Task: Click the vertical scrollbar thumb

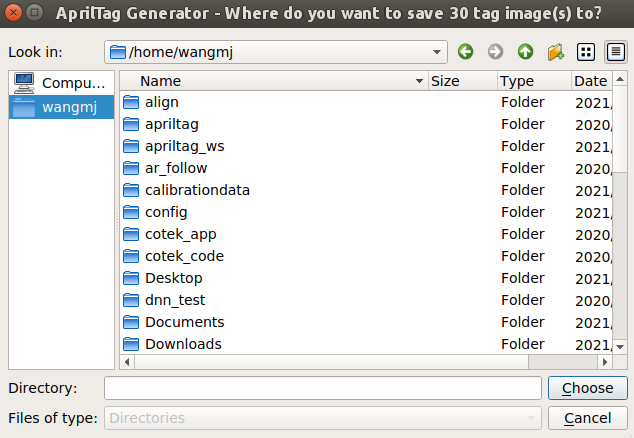Action: [x=620, y=129]
